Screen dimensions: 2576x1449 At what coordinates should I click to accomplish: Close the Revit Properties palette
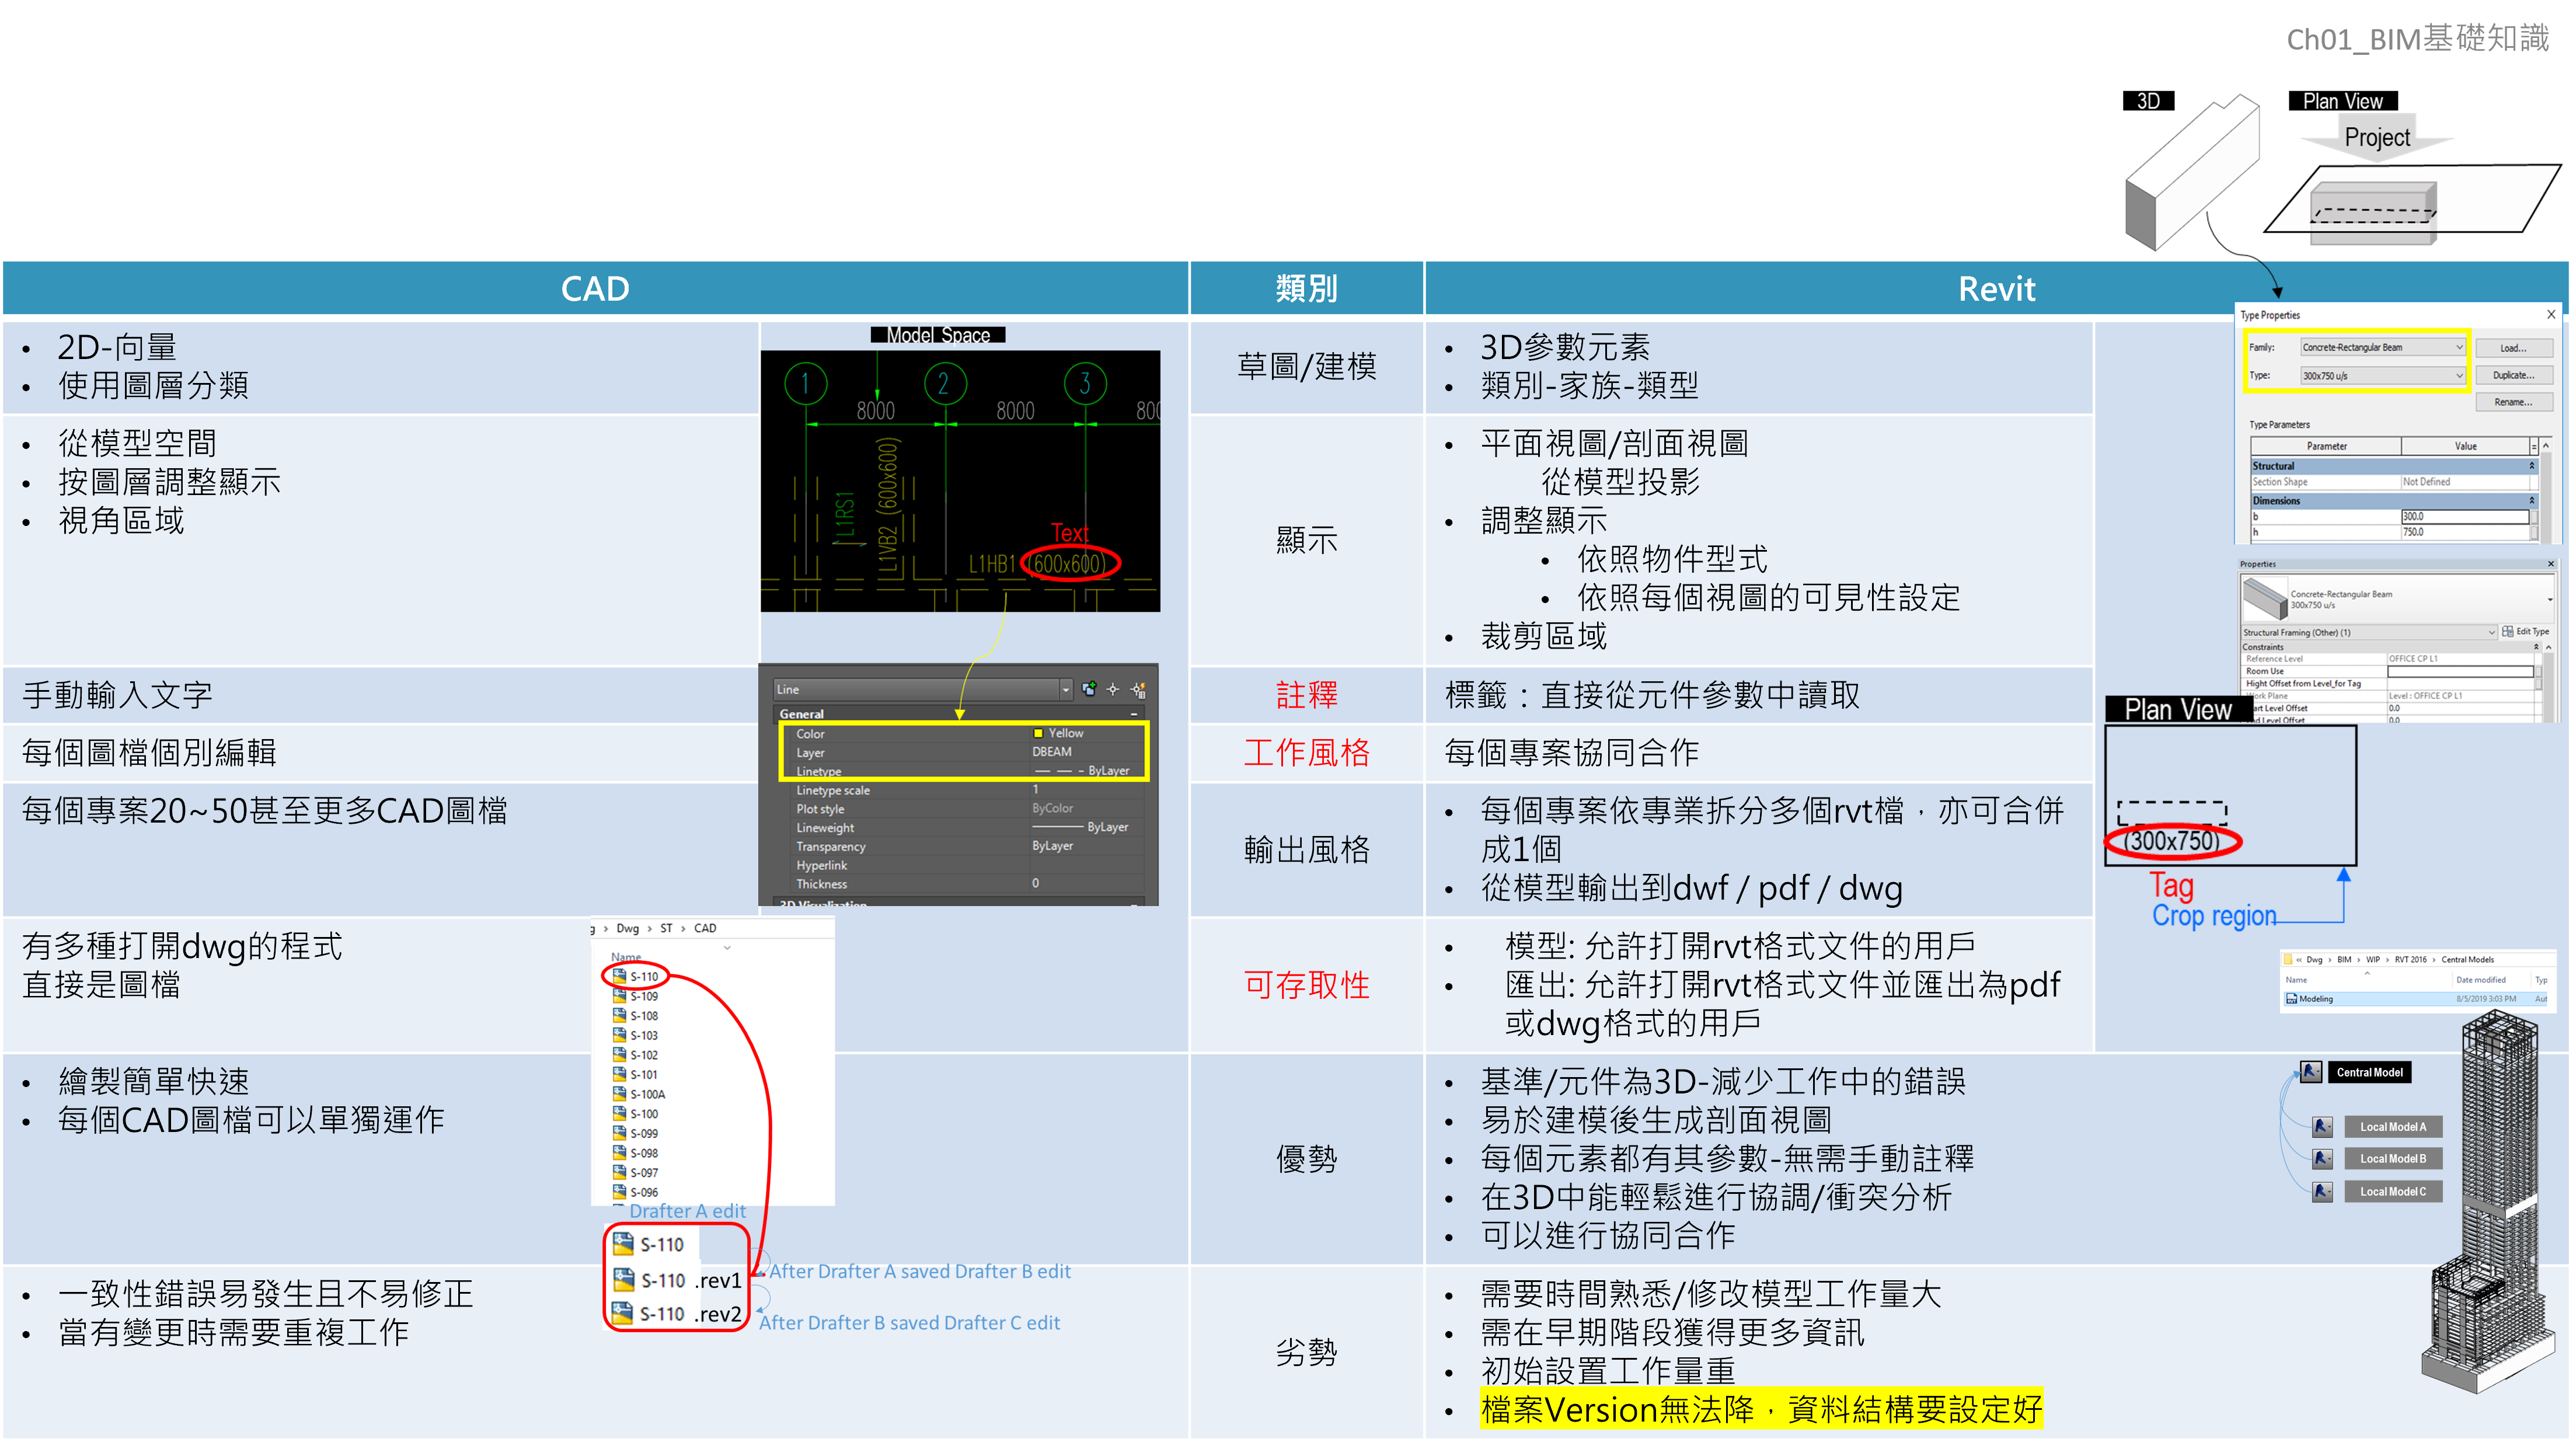(2551, 564)
